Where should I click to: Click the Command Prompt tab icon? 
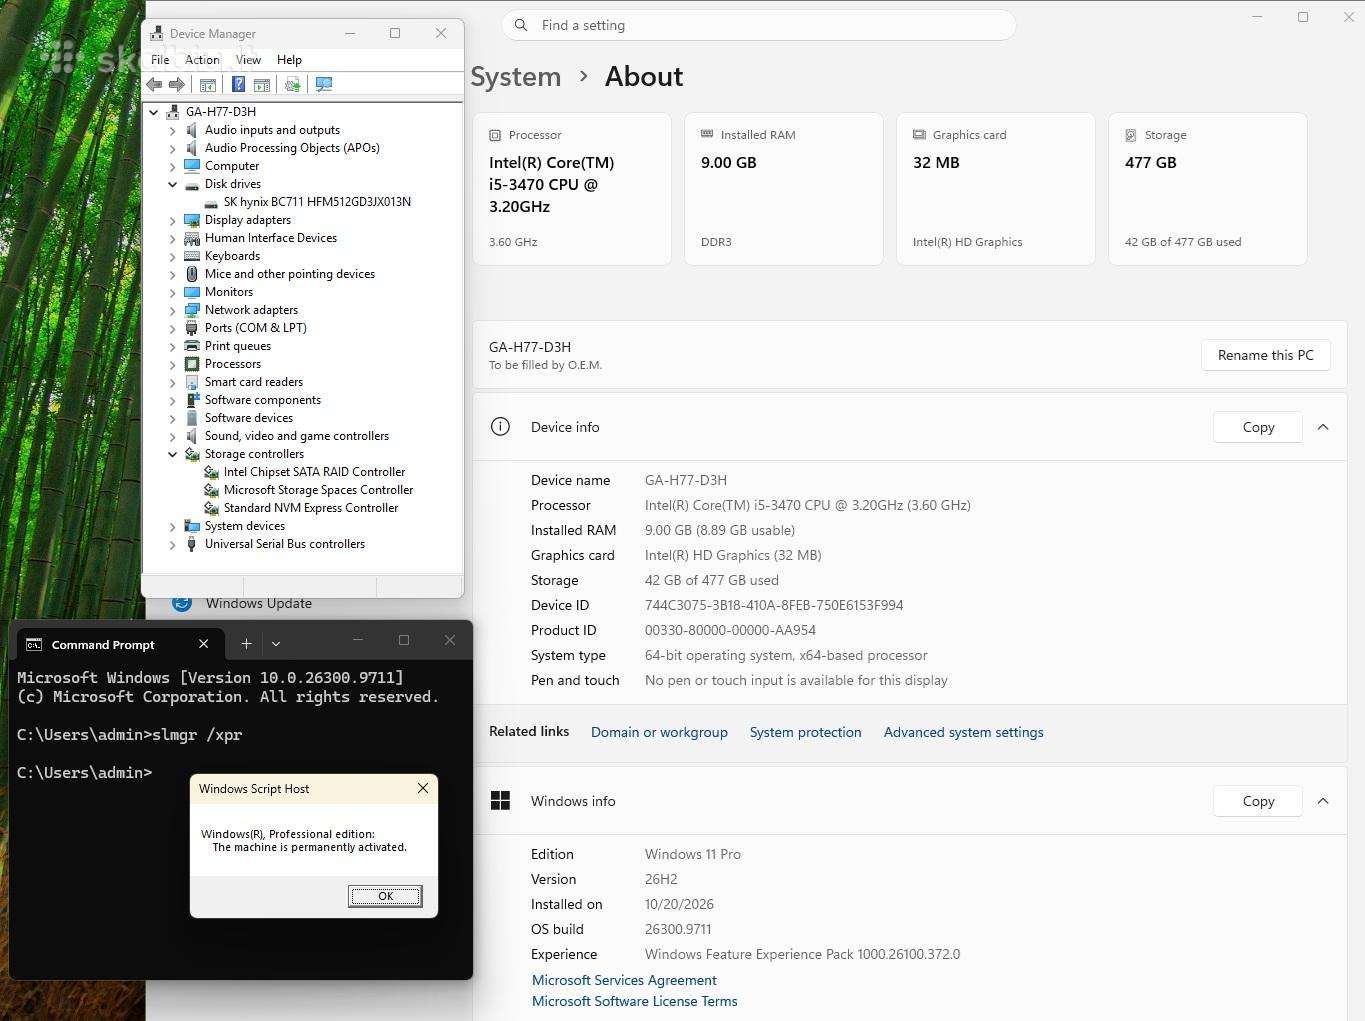point(34,645)
